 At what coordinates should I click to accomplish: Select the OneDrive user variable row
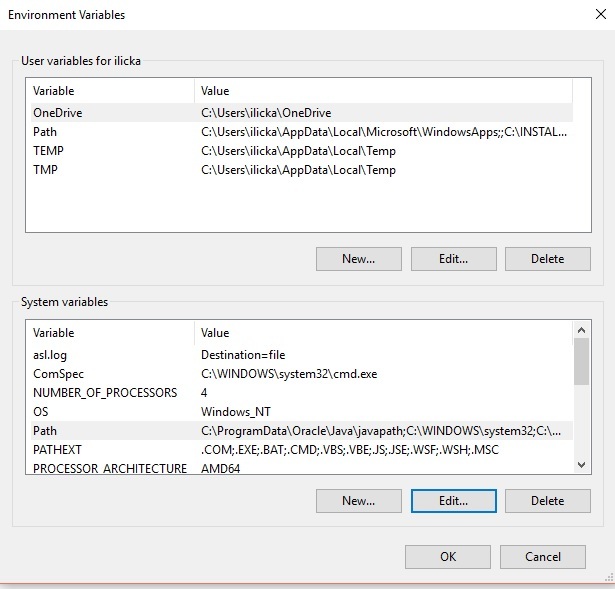click(x=302, y=113)
